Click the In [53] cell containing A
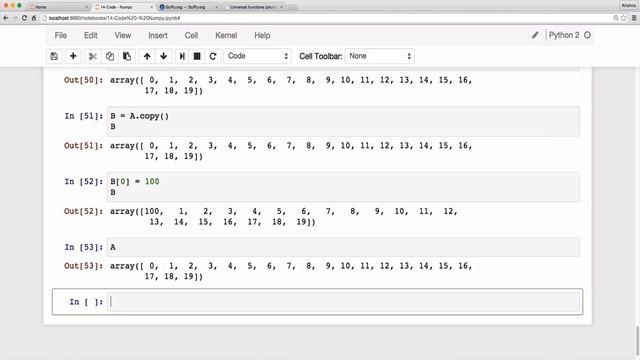The width and height of the screenshot is (640, 360). [343, 247]
